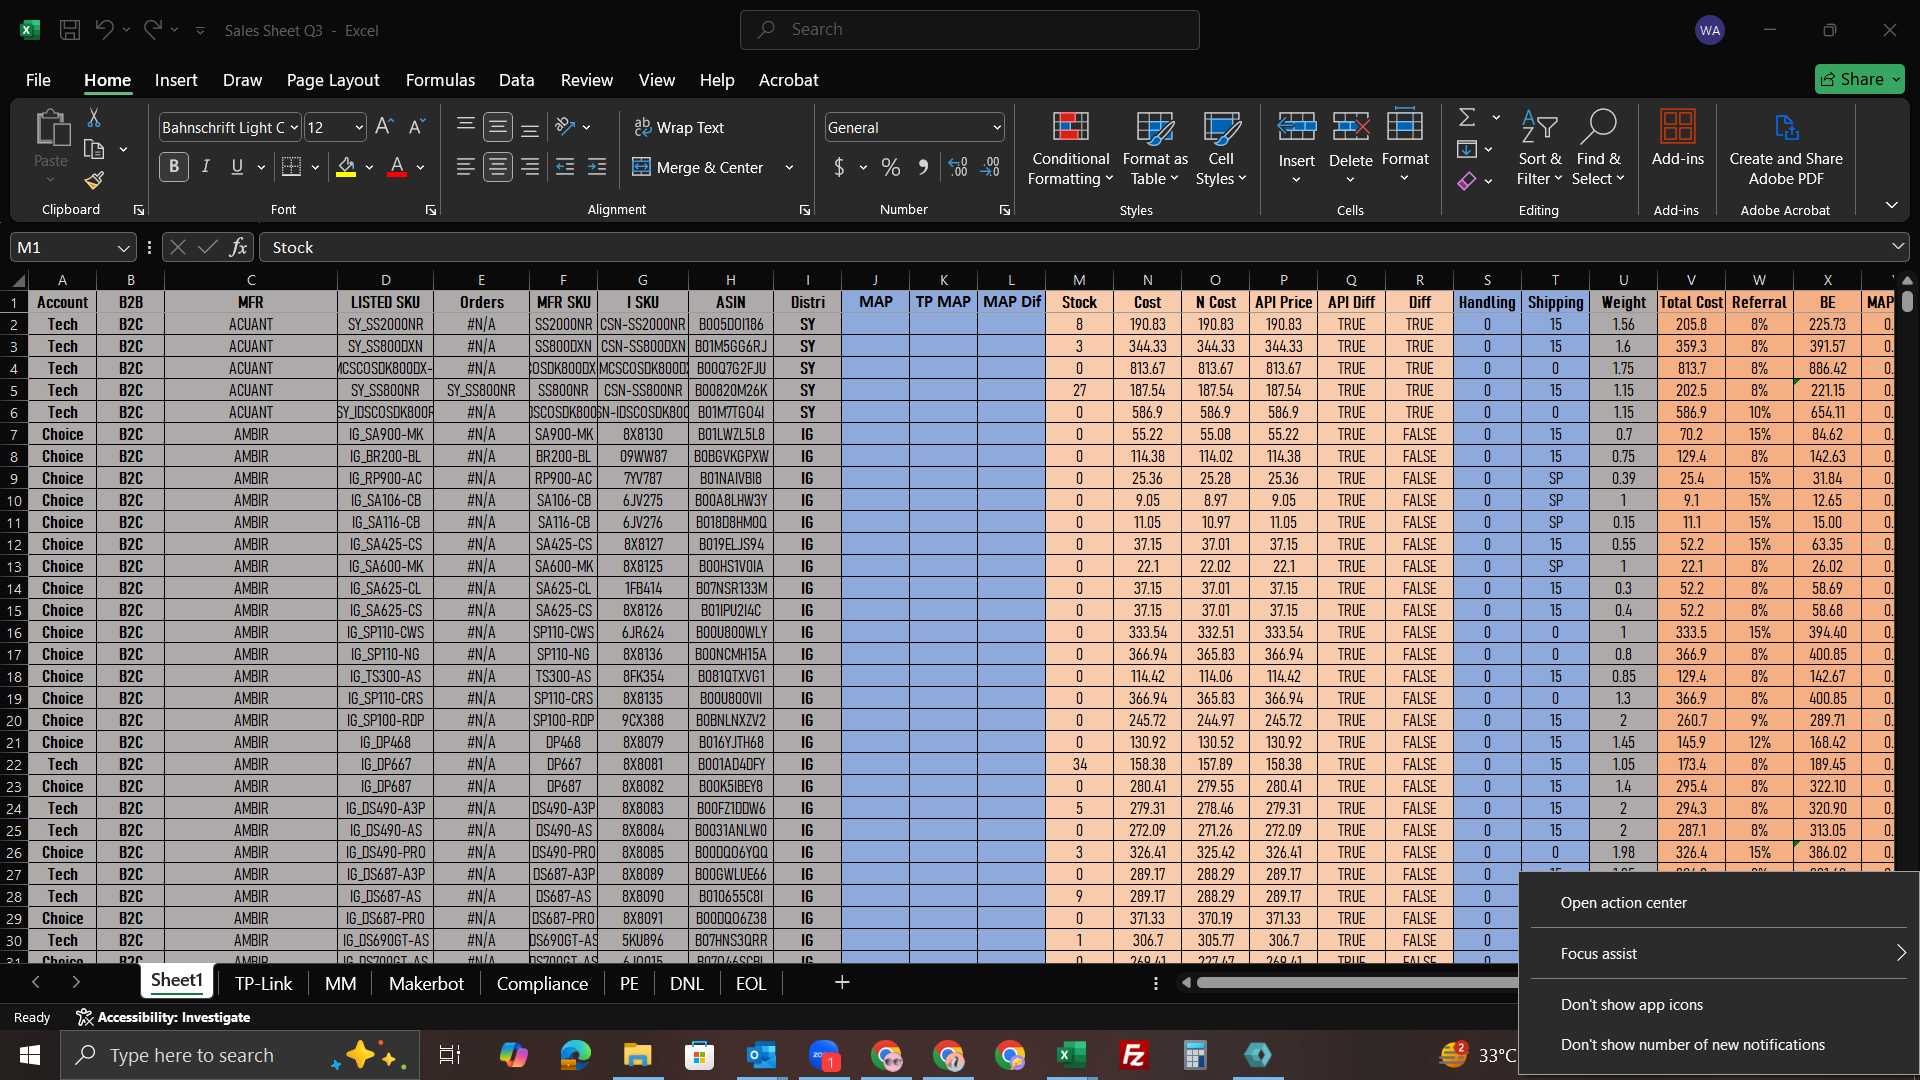Toggle Bold formatting
Viewport: 1920px width, 1080px height.
coord(174,167)
